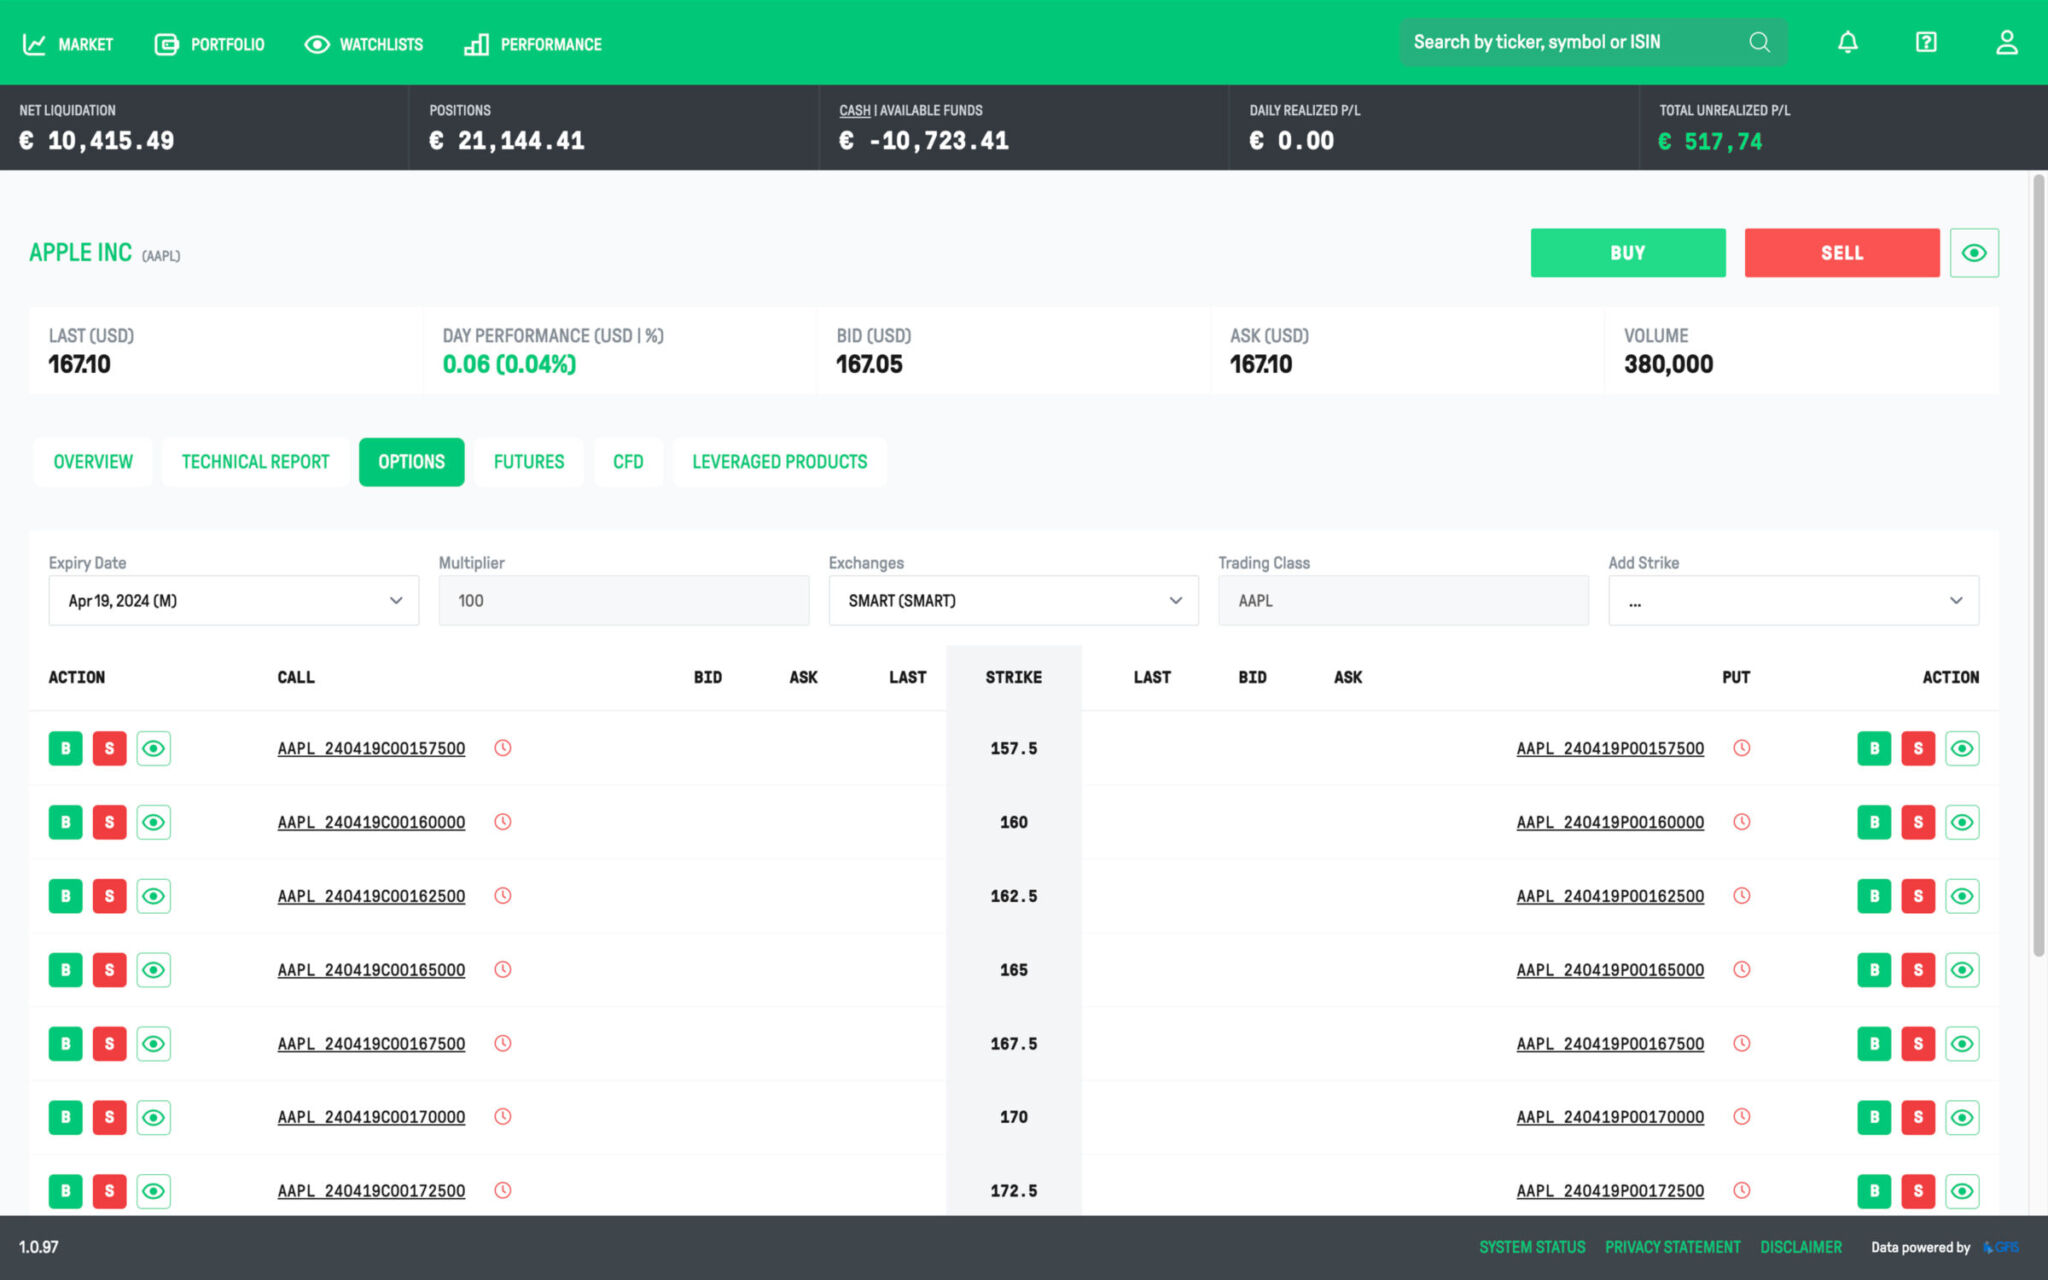Click the Performance chart icon
Screen dimensions: 2048x1280
coord(476,44)
